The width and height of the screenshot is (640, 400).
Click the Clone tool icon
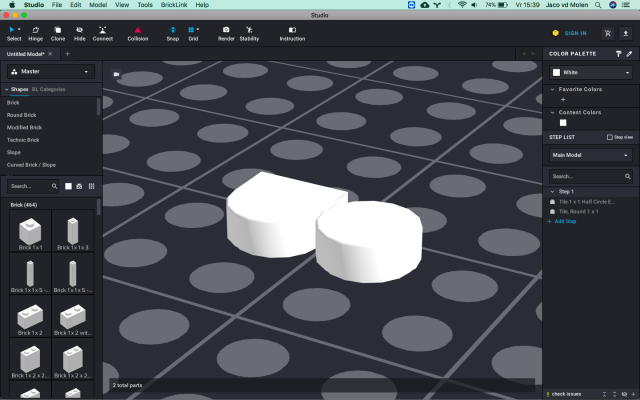click(58, 33)
